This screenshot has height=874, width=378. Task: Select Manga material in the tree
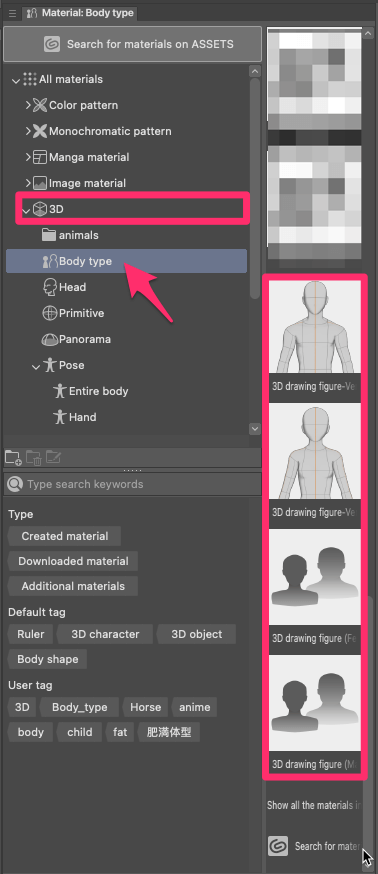[x=89, y=157]
